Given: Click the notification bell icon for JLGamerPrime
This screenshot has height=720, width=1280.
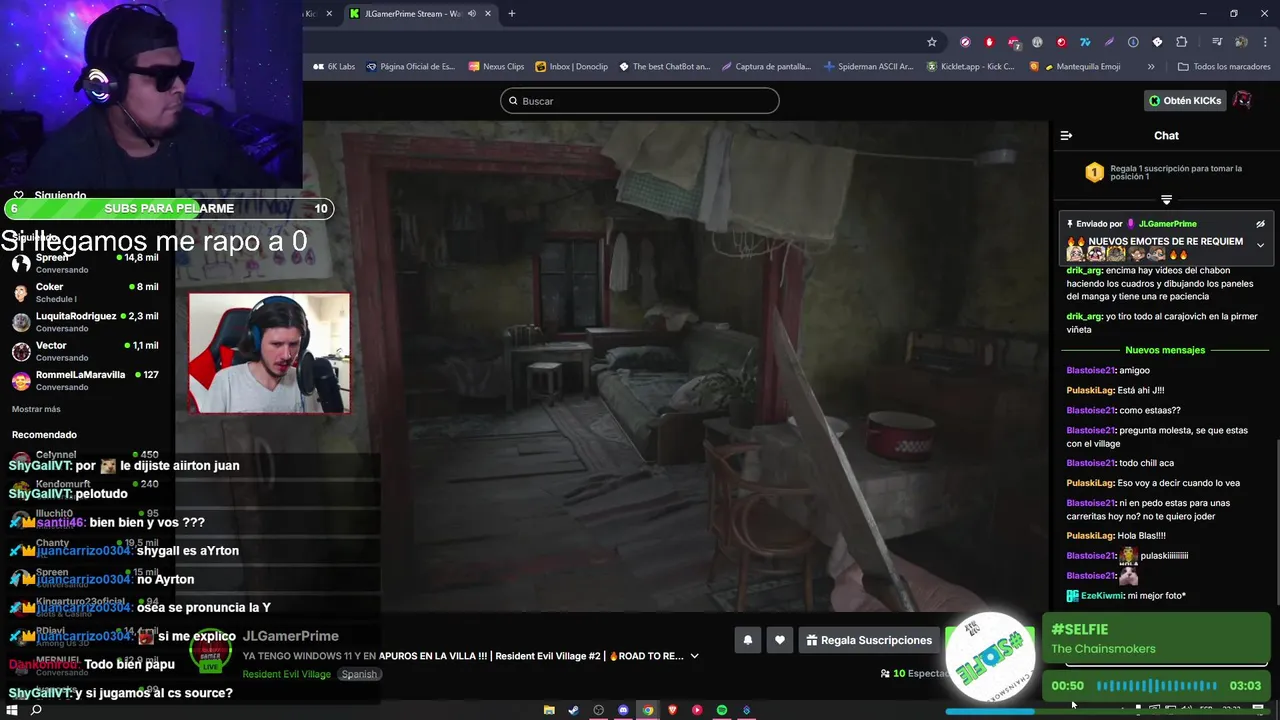Looking at the screenshot, I should [747, 640].
